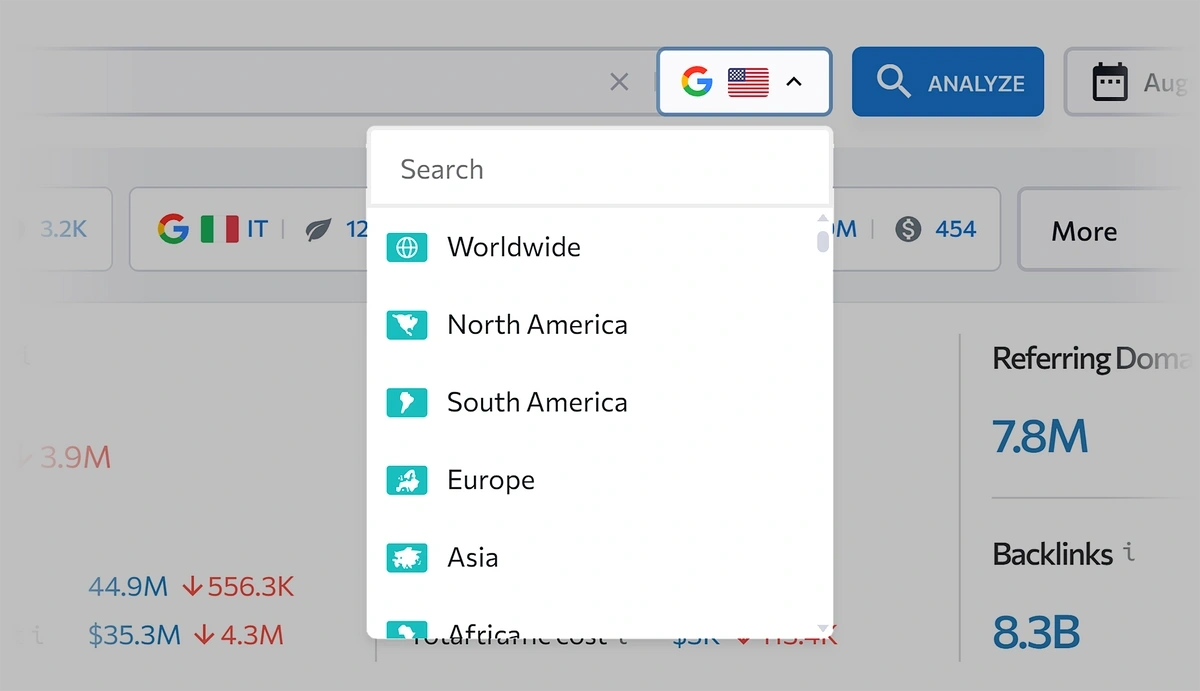Click the 4.3M decrease value

pyautogui.click(x=240, y=634)
